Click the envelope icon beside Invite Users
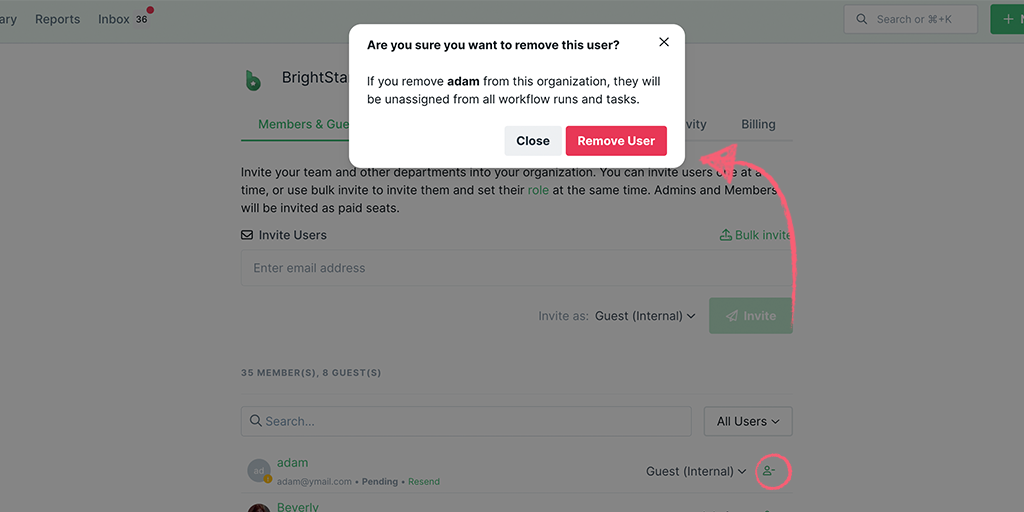The image size is (1024, 512). pyautogui.click(x=247, y=235)
